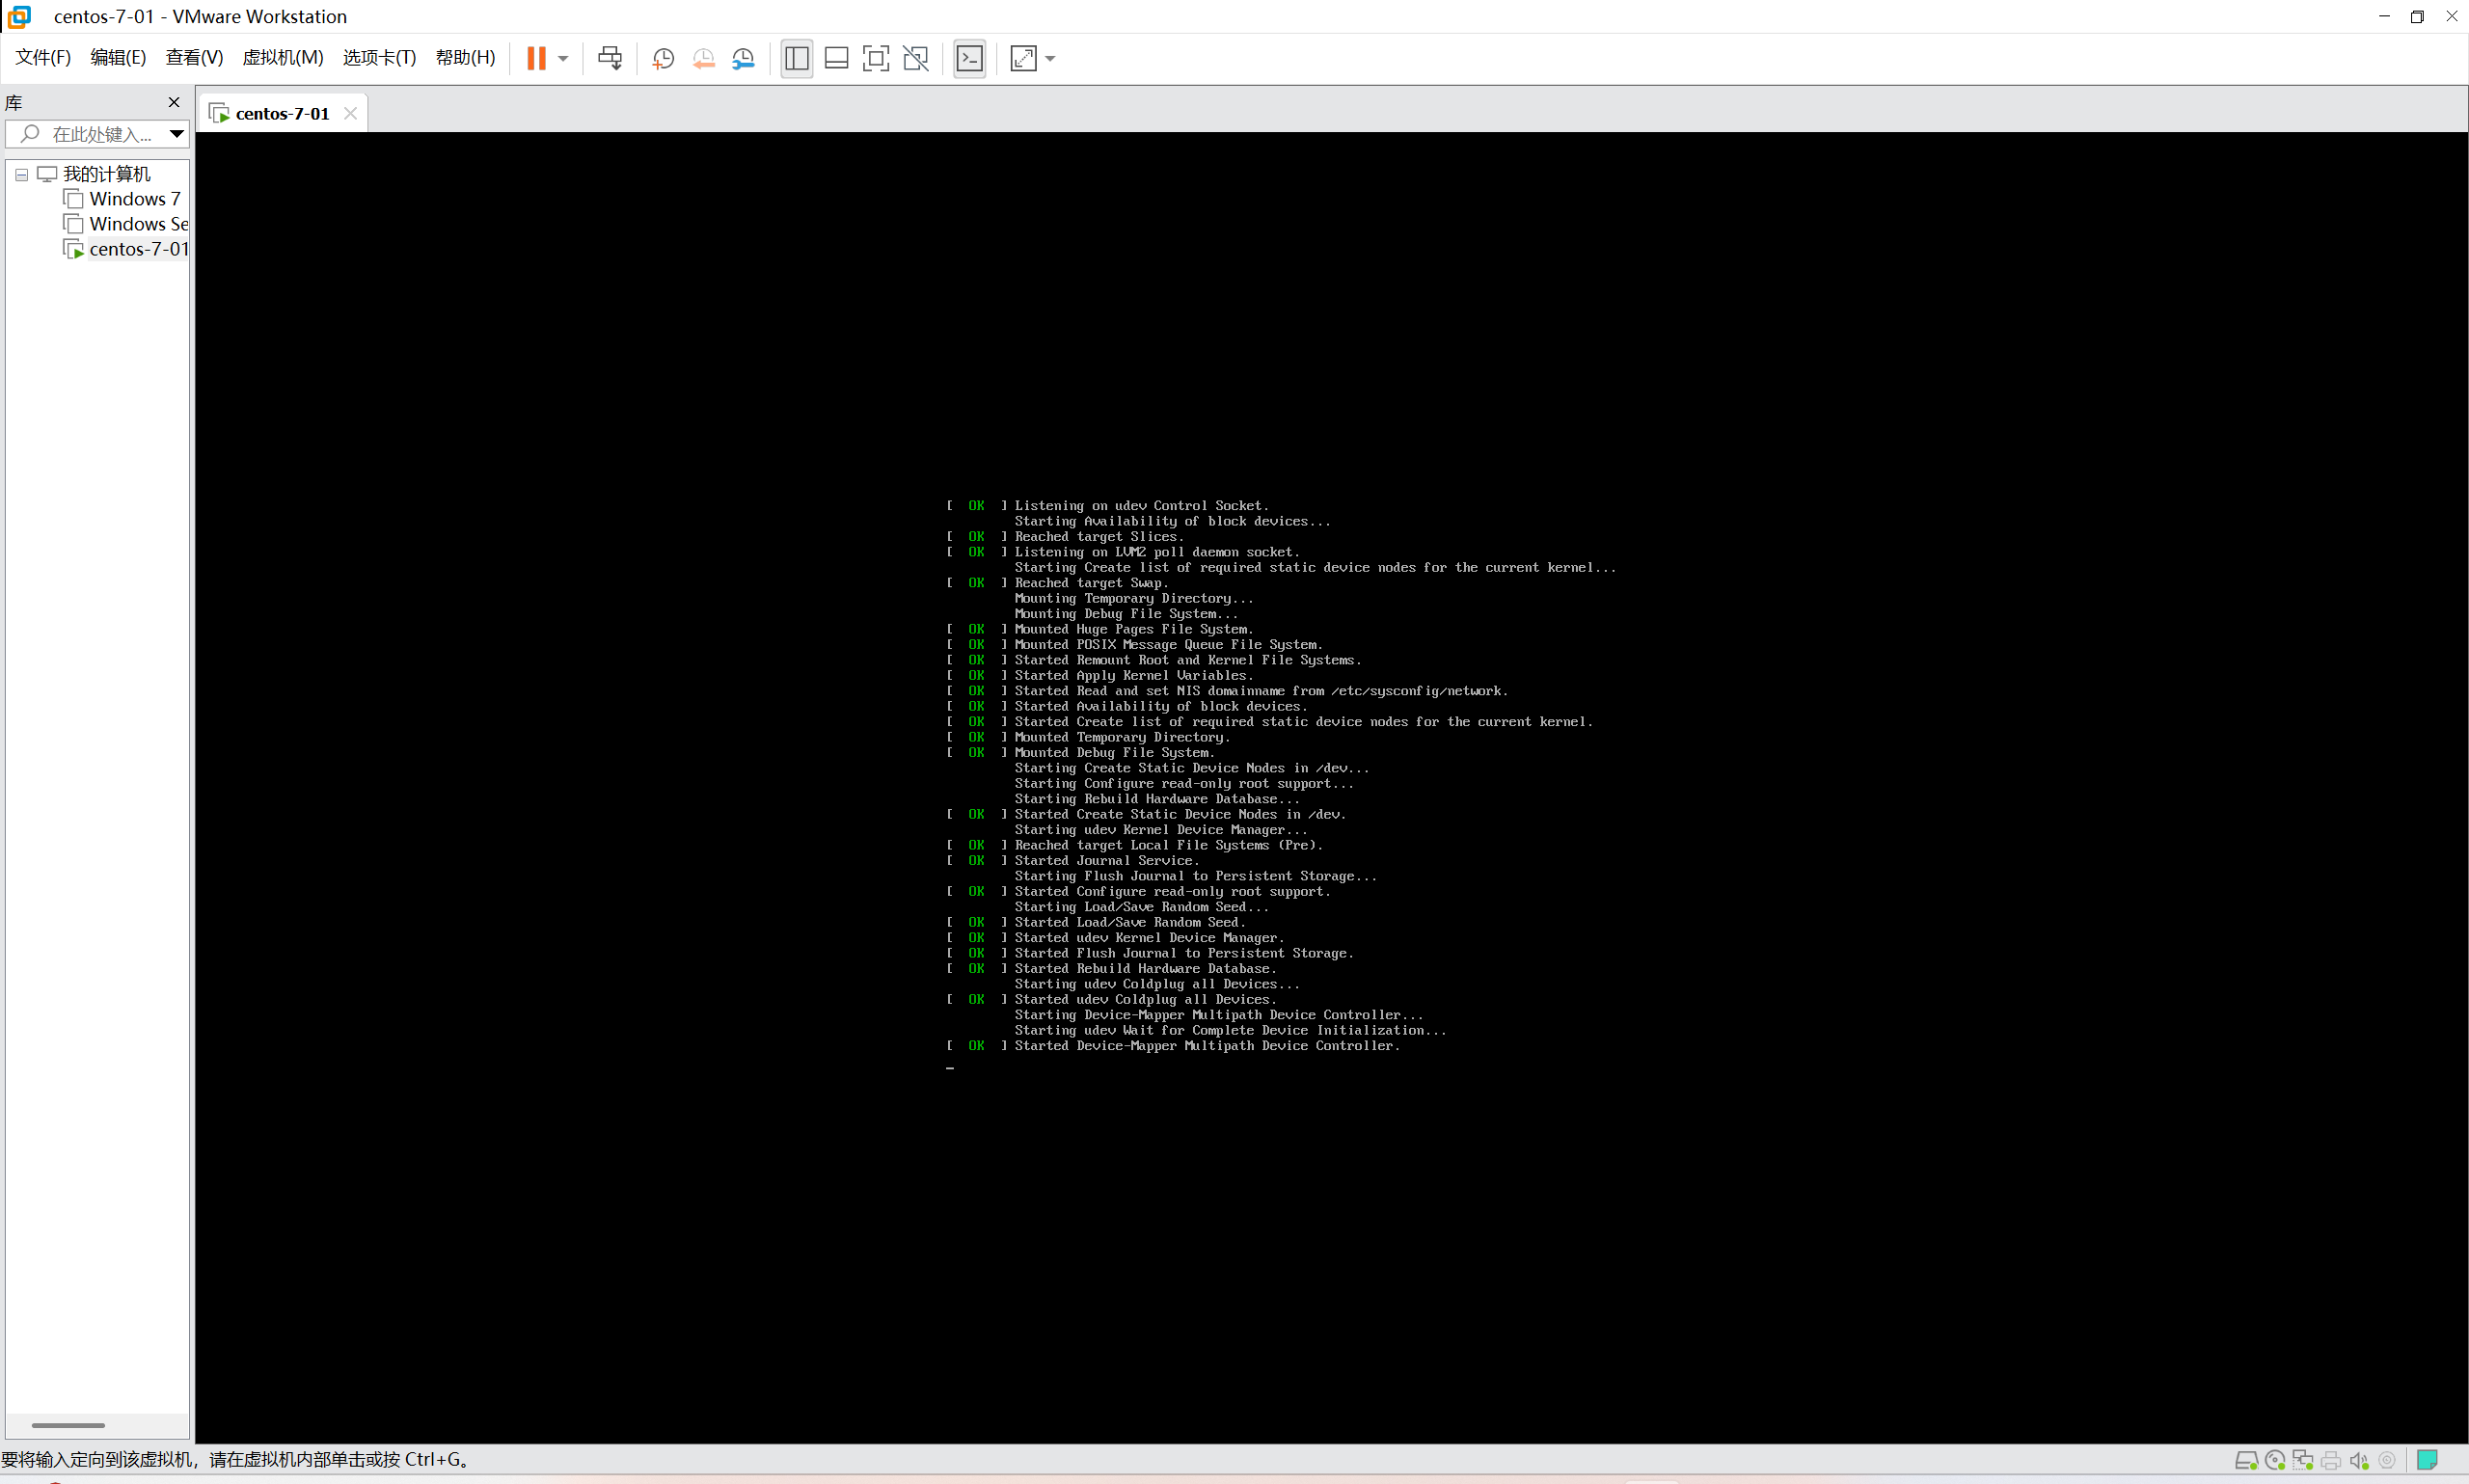Screen dimensions: 2469x1484
Task: Toggle the thumbnail bar view button
Action: click(836, 58)
